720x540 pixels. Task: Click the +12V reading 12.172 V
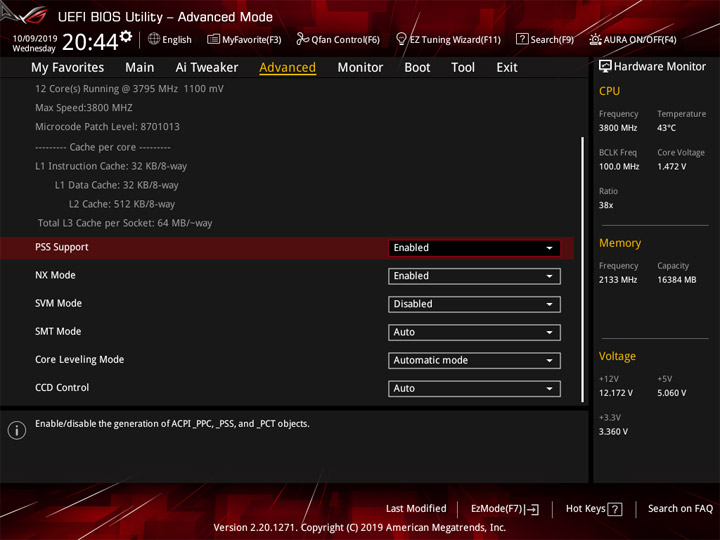(616, 393)
